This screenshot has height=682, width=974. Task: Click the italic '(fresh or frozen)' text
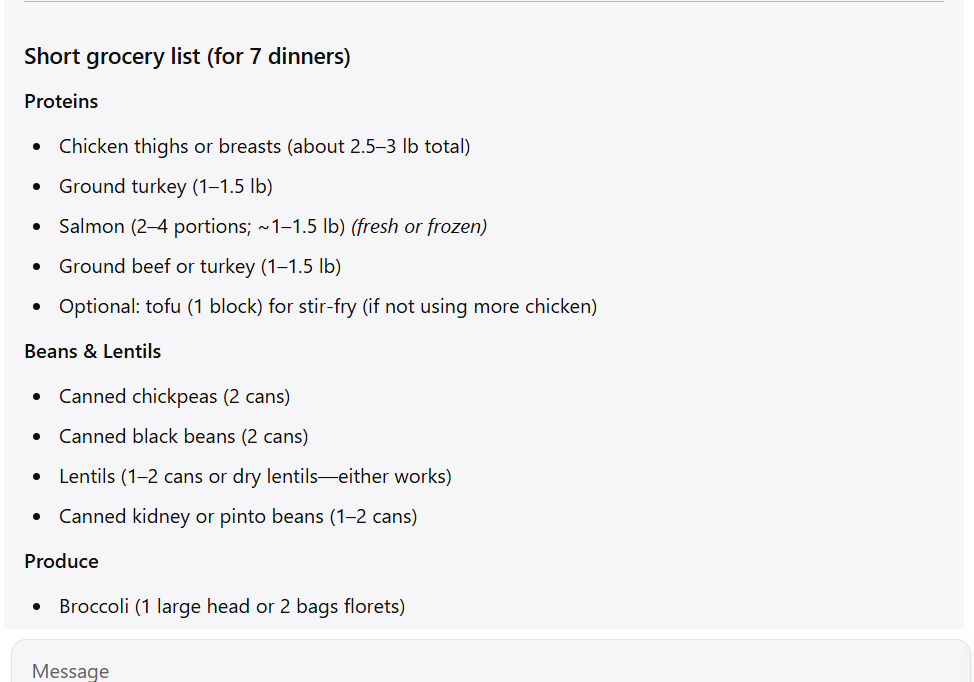pyautogui.click(x=419, y=226)
